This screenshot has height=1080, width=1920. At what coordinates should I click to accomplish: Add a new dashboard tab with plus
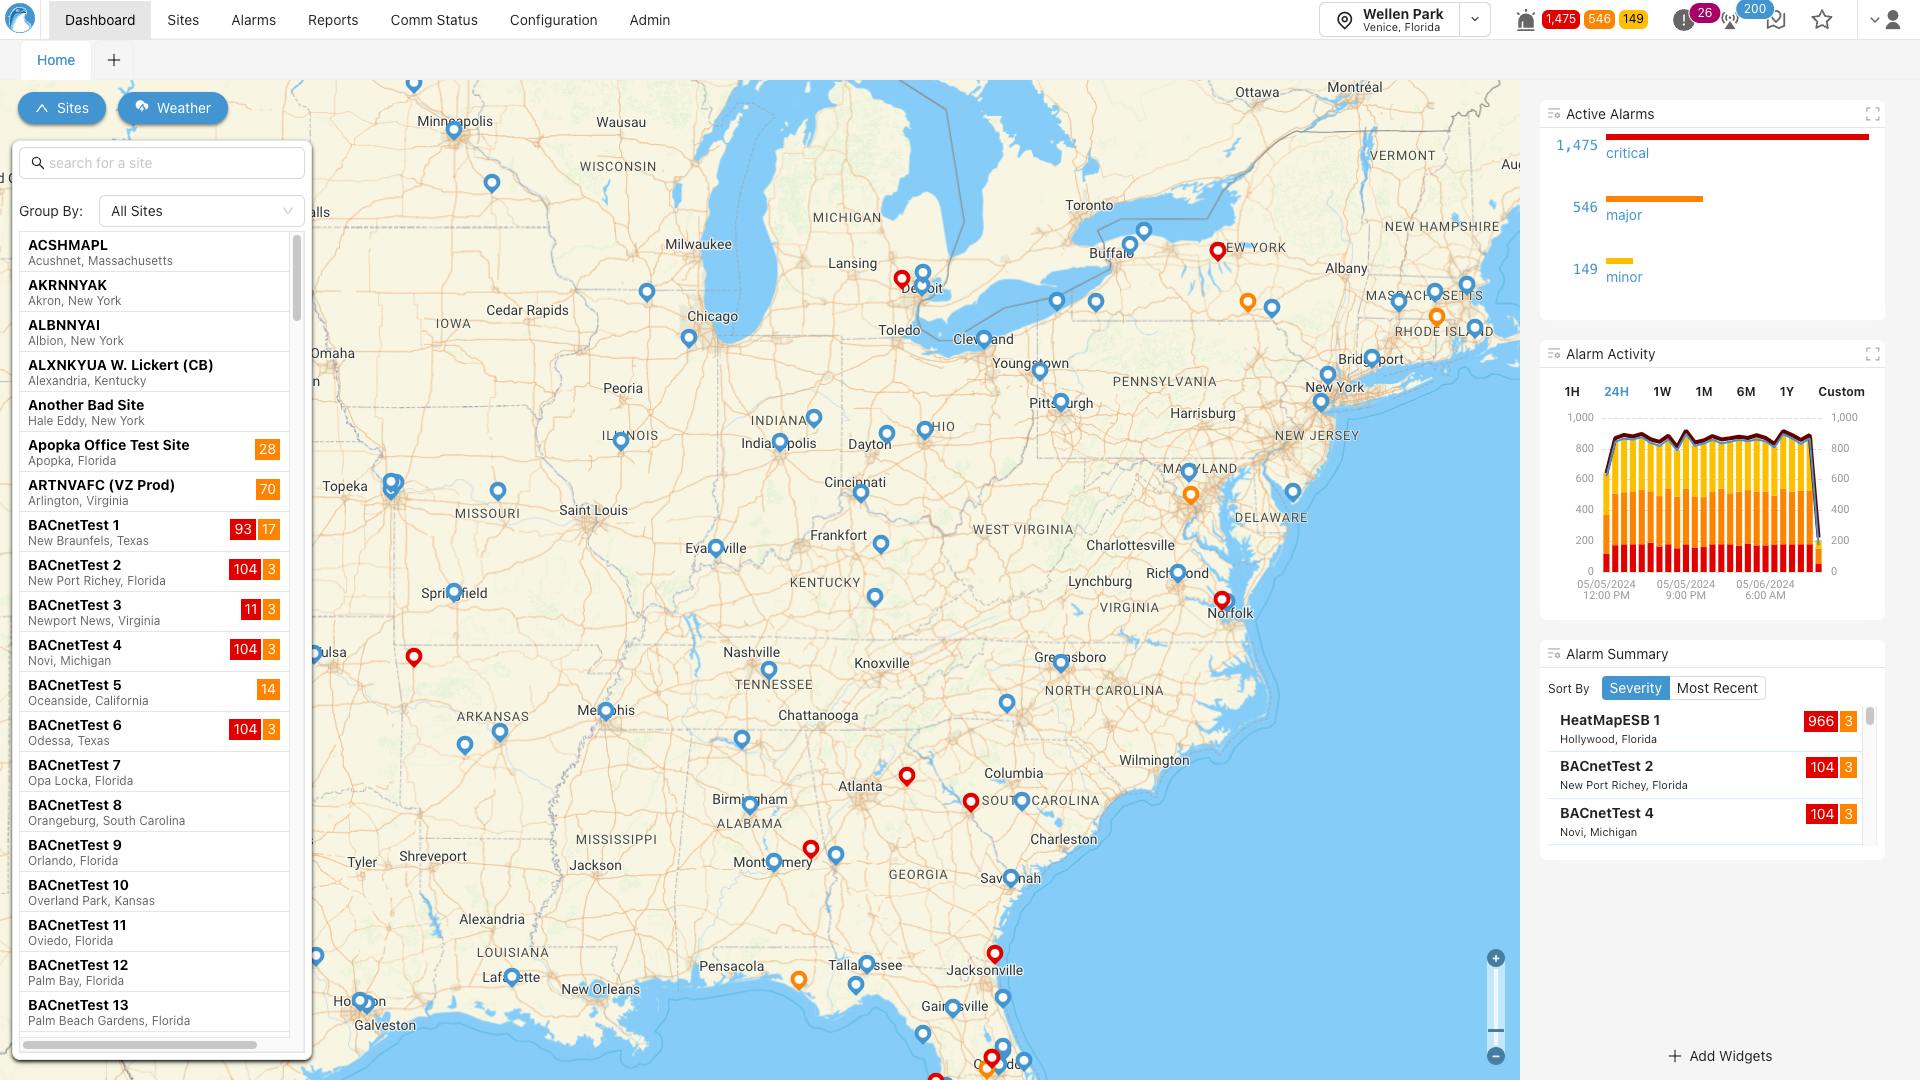pyautogui.click(x=114, y=60)
